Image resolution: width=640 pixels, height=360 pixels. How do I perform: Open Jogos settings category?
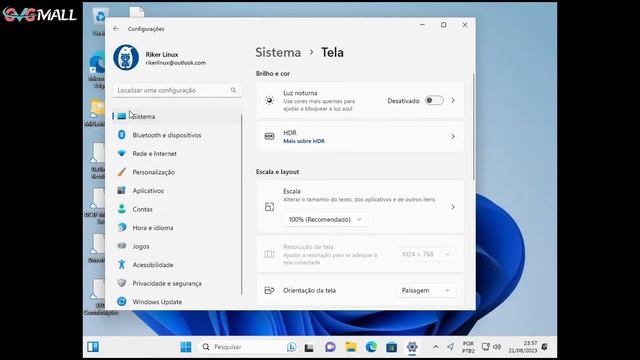177,246
